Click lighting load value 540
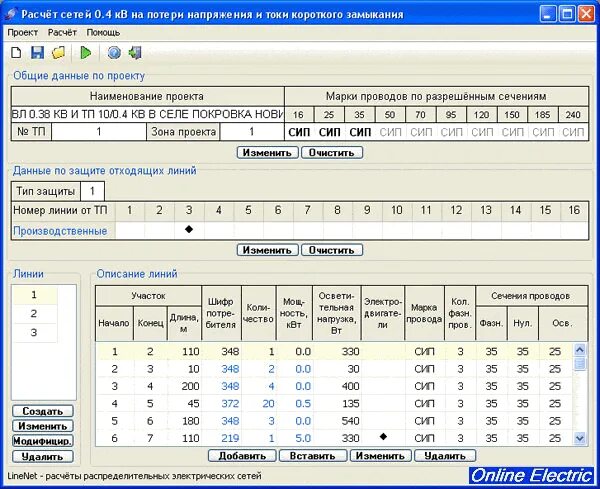 (350, 421)
